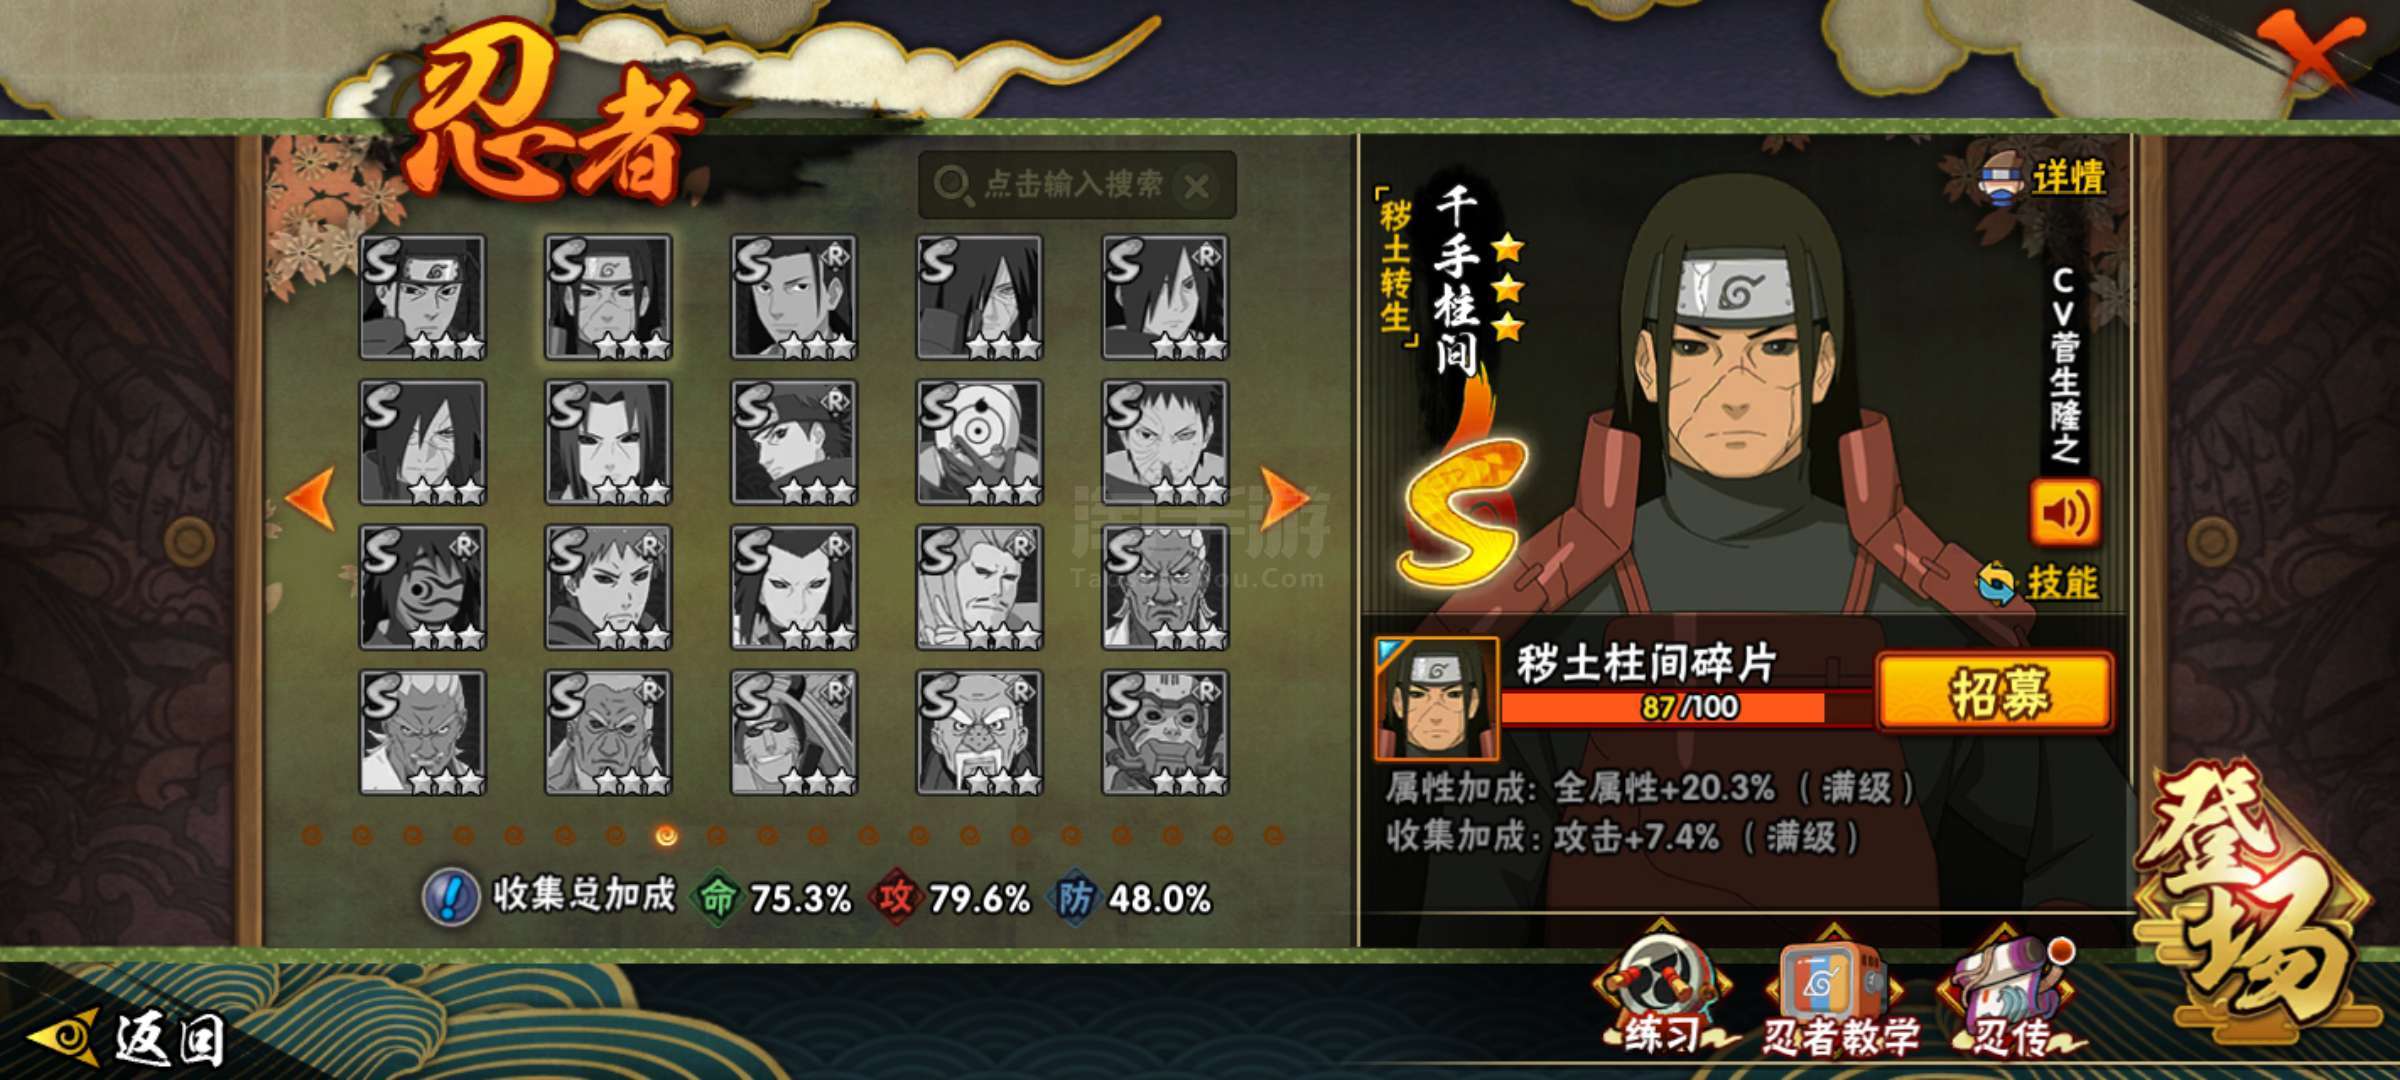Open the 忍者教学 ninja tutorial icon
Image resolution: width=2400 pixels, height=1080 pixels.
point(1838,1000)
